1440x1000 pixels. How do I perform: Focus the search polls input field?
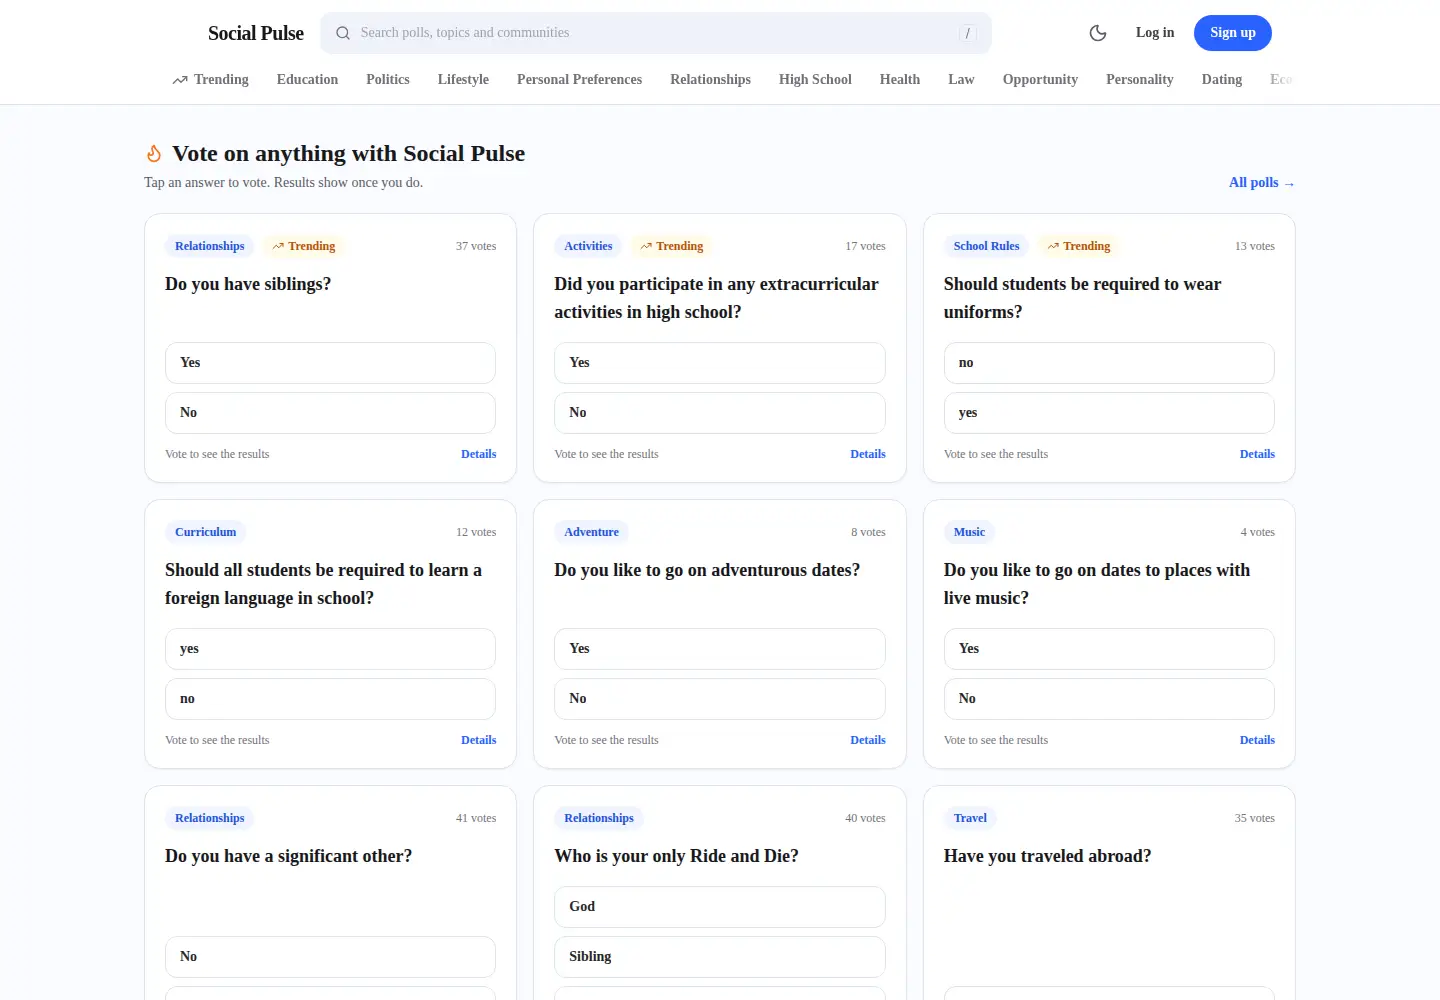pyautogui.click(x=656, y=33)
